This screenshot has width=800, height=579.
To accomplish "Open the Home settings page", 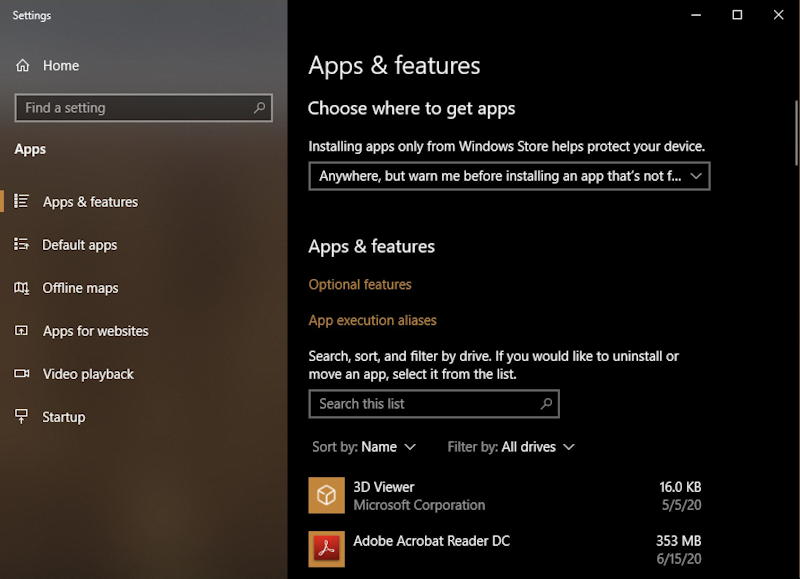I will 61,65.
